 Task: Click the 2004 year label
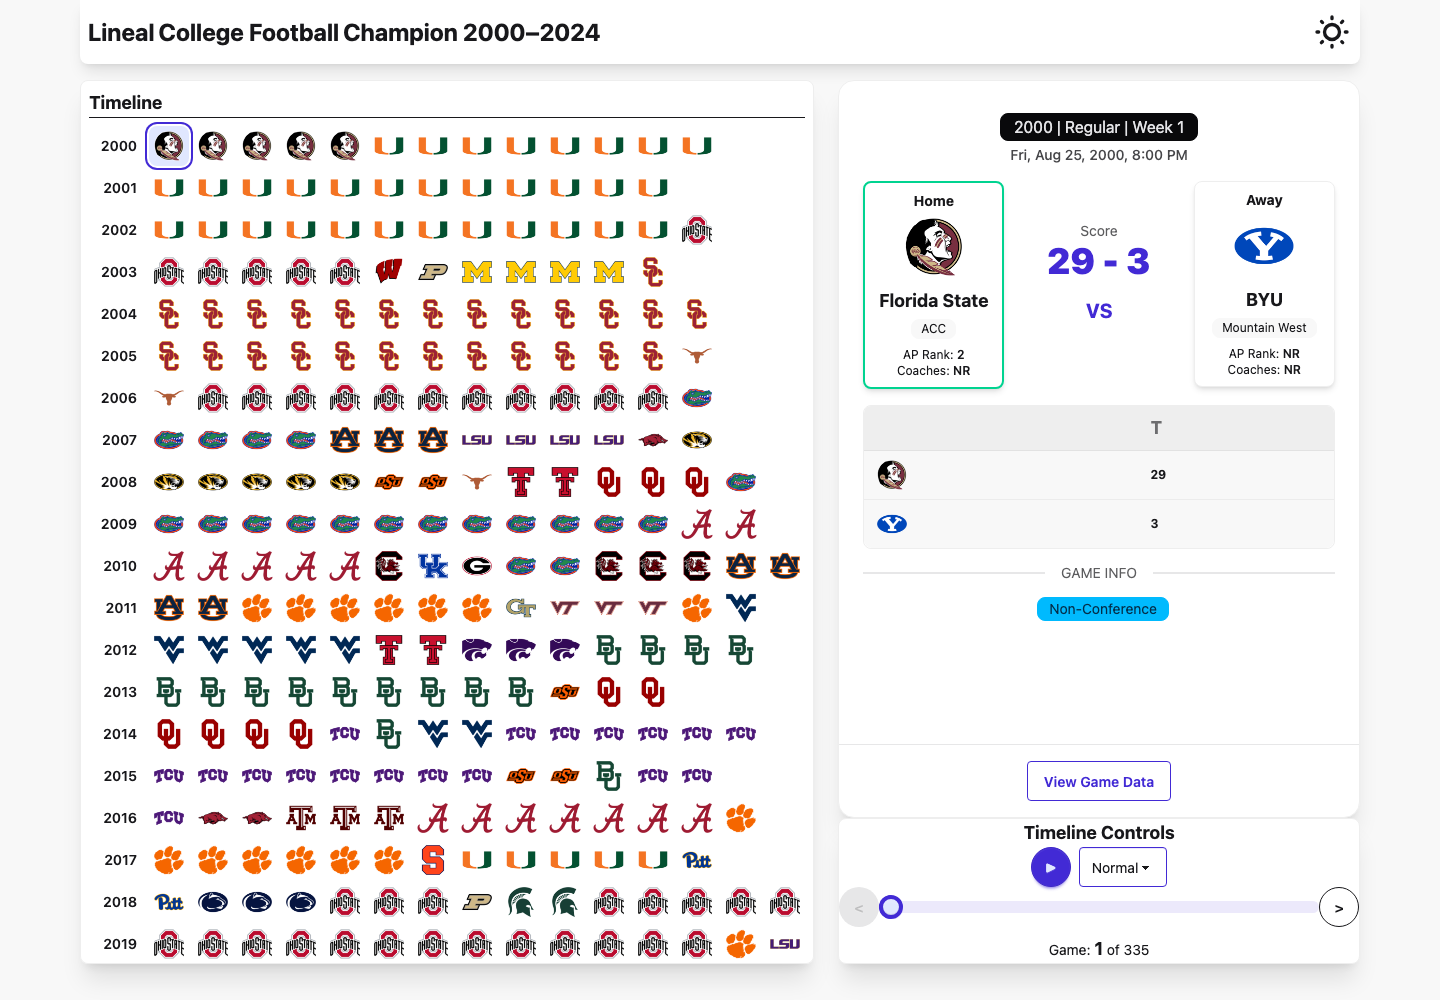[119, 314]
